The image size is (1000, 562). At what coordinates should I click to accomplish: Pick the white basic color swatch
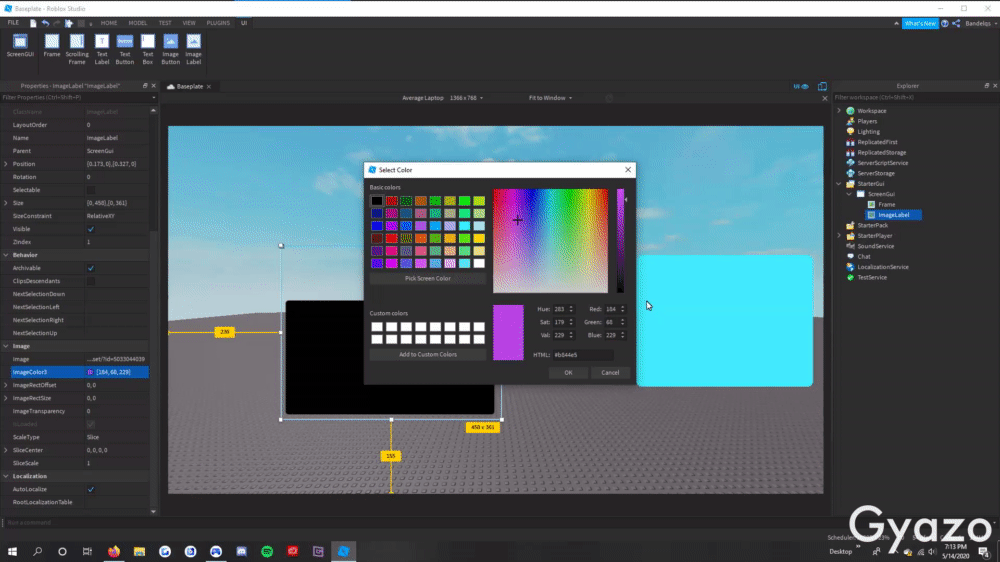coord(479,263)
